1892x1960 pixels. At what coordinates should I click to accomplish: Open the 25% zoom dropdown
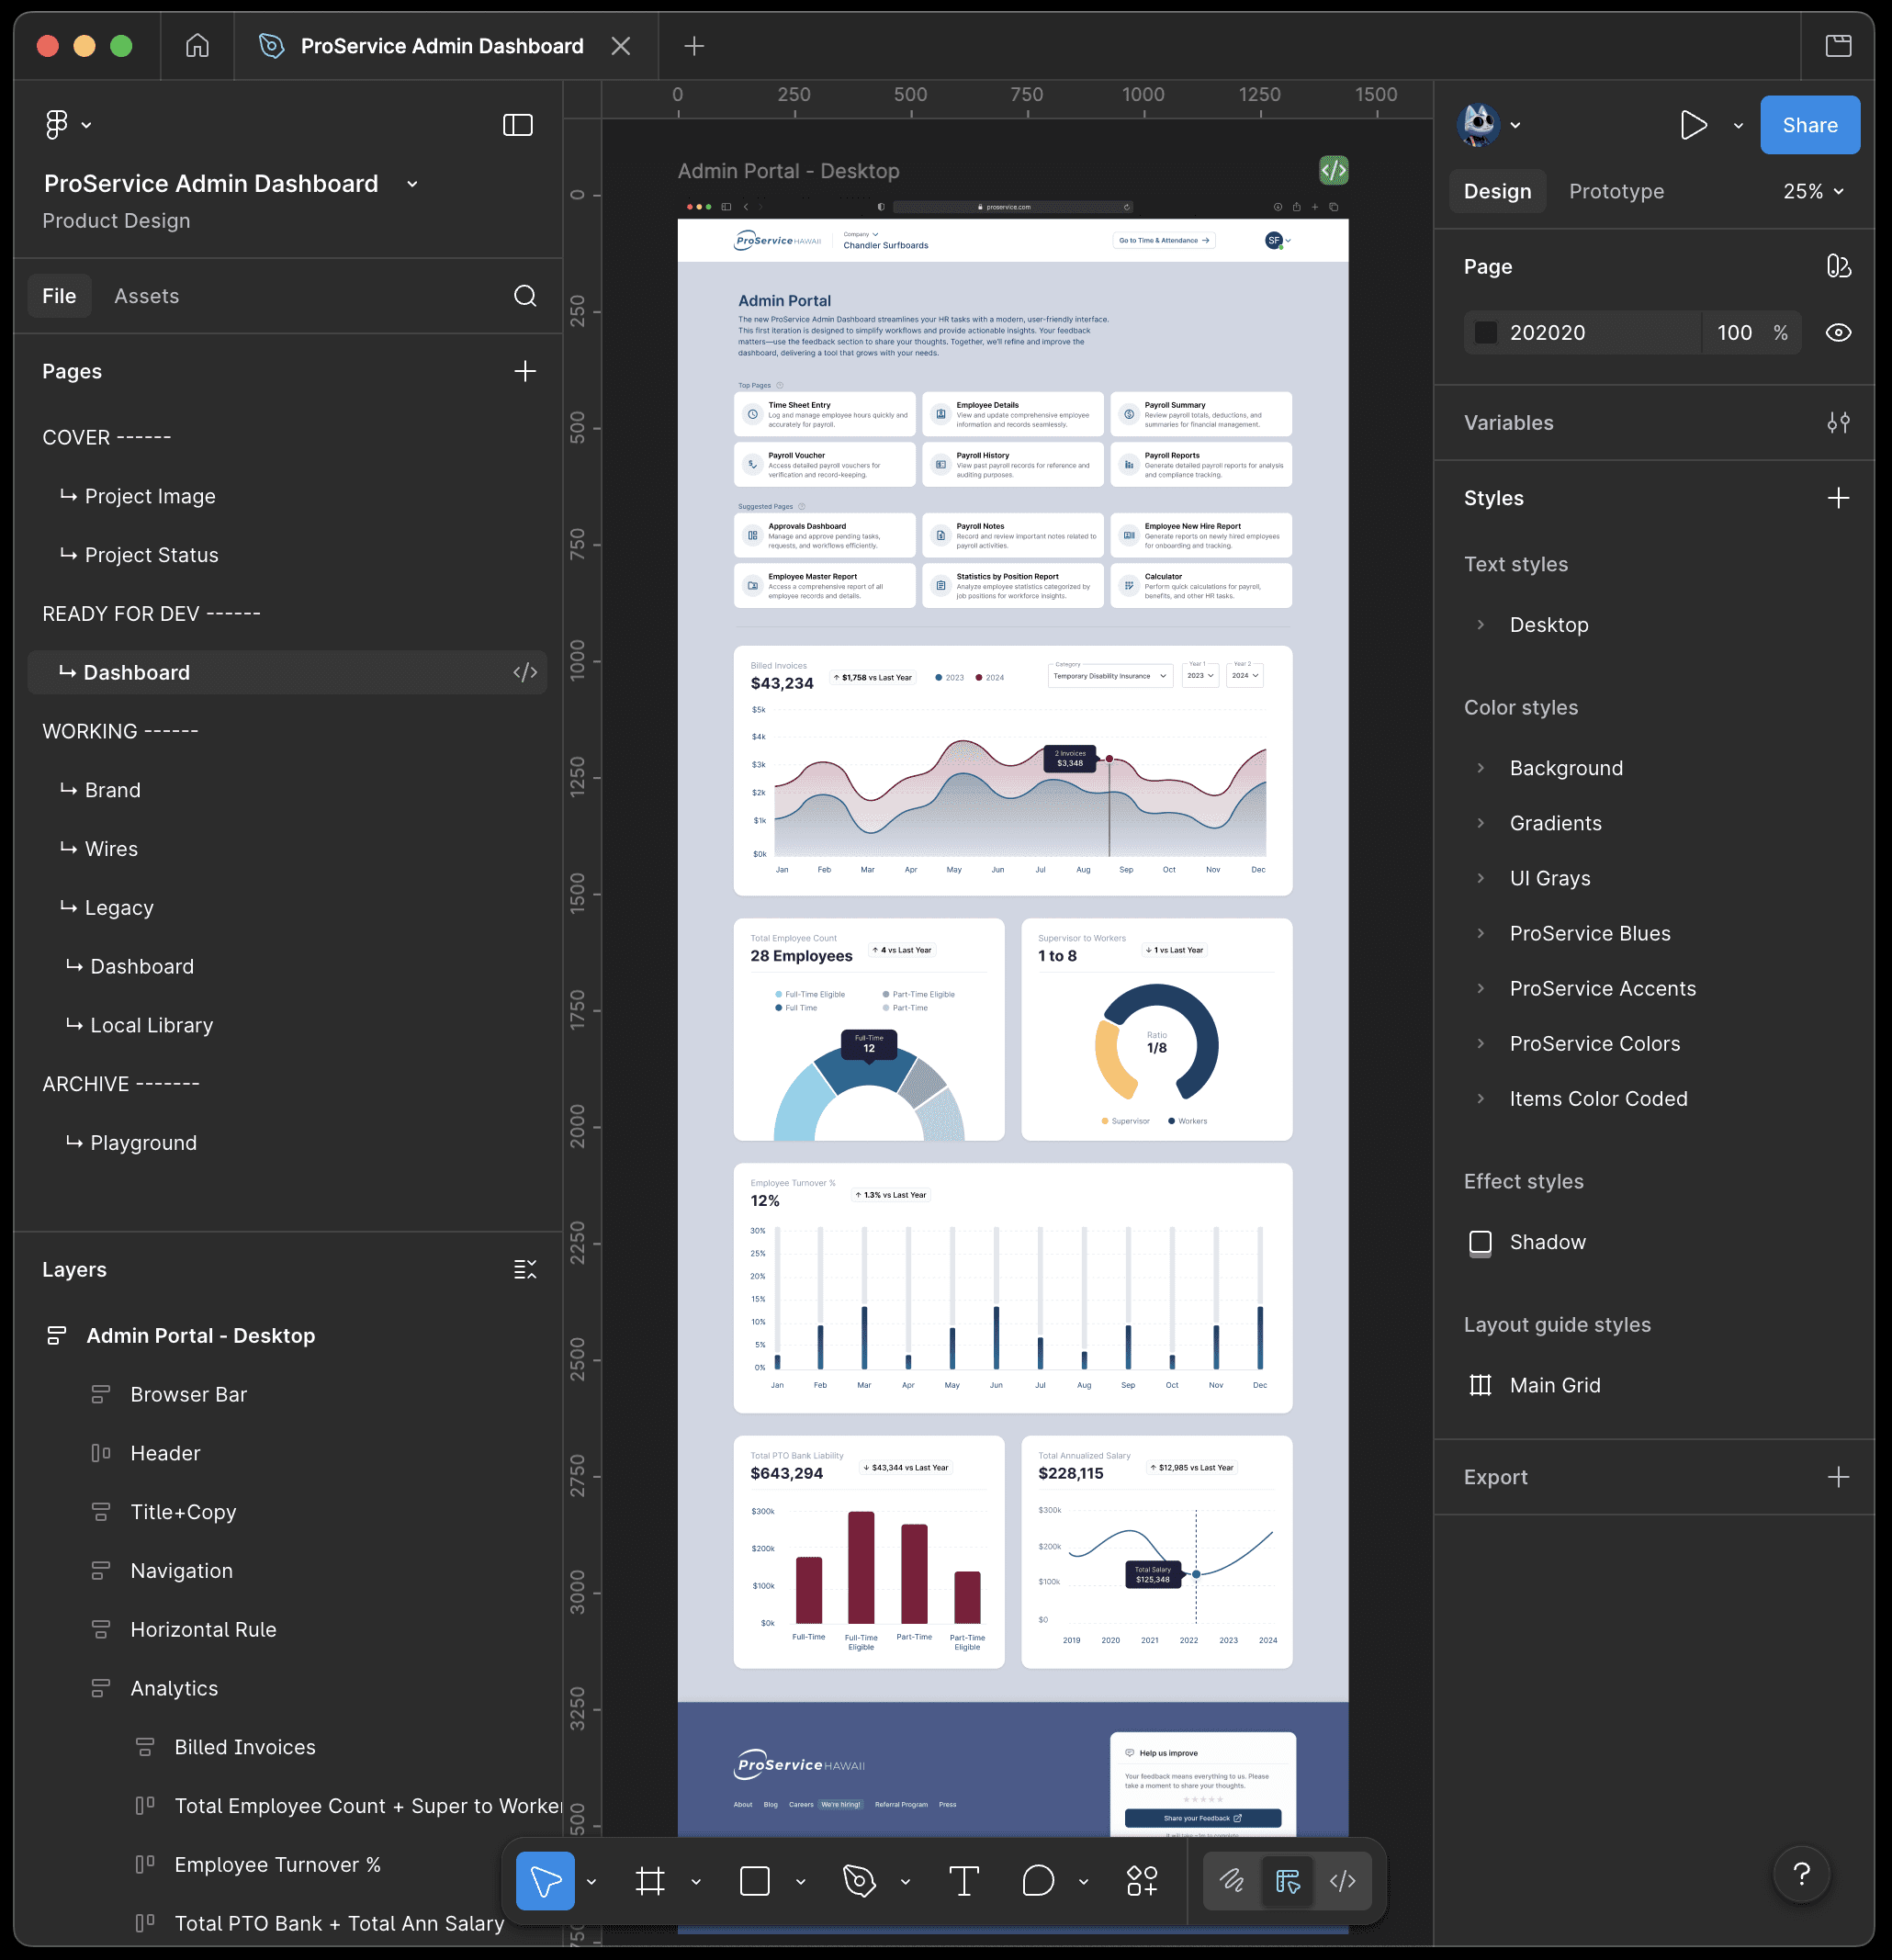click(x=1813, y=191)
